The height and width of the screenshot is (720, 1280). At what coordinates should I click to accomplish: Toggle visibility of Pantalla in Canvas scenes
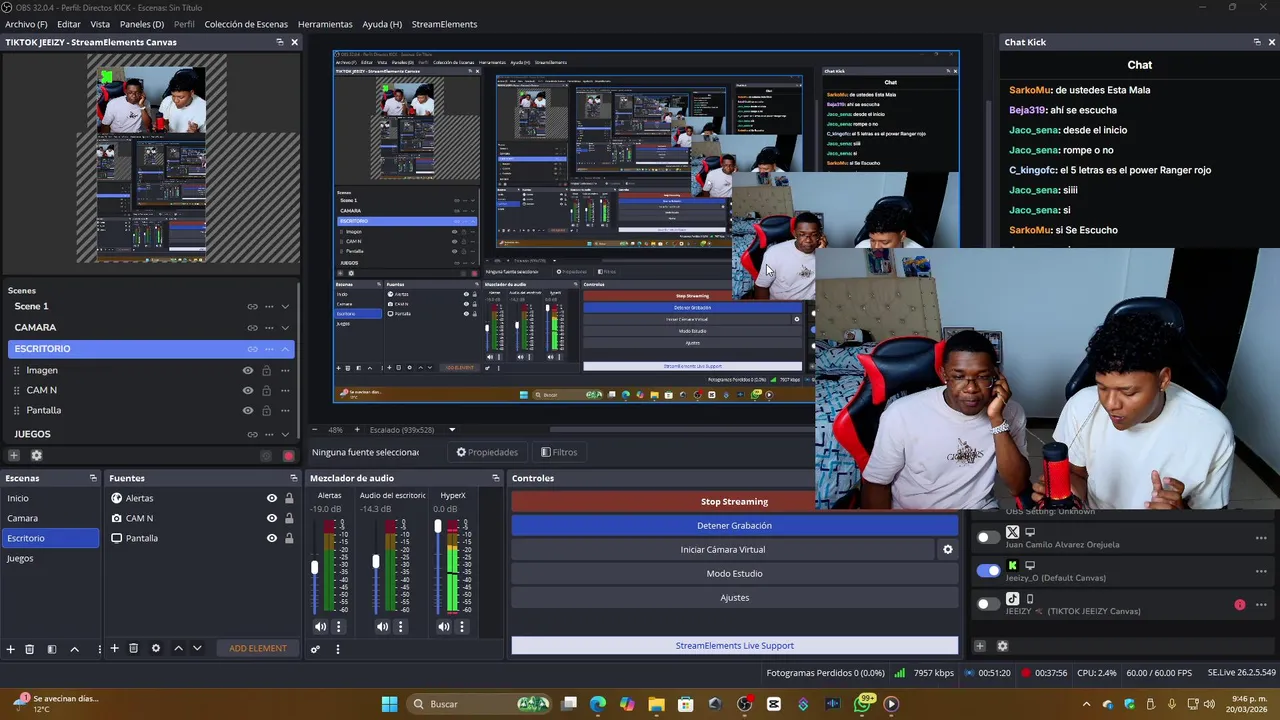coord(248,411)
